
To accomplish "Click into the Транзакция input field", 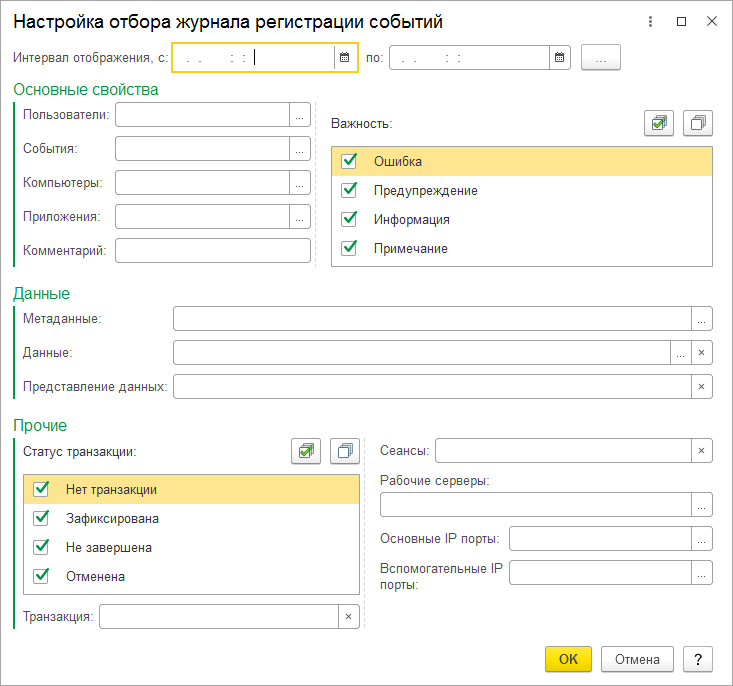I will click(219, 617).
